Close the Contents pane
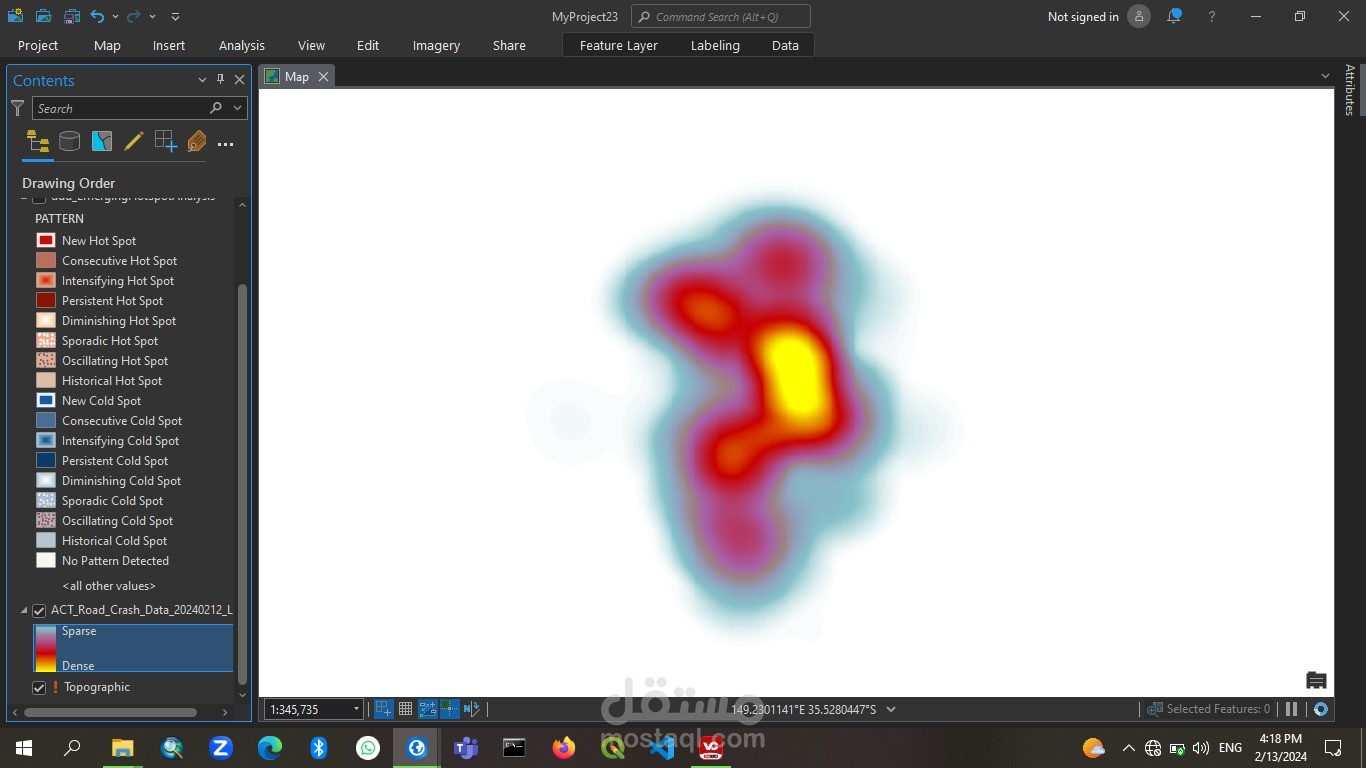The height and width of the screenshot is (768, 1366). [239, 80]
